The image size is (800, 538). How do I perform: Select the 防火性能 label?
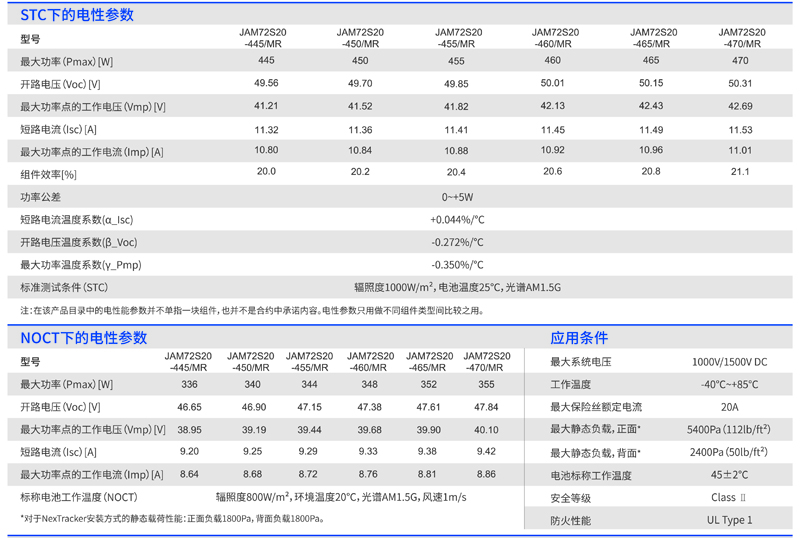point(570,521)
